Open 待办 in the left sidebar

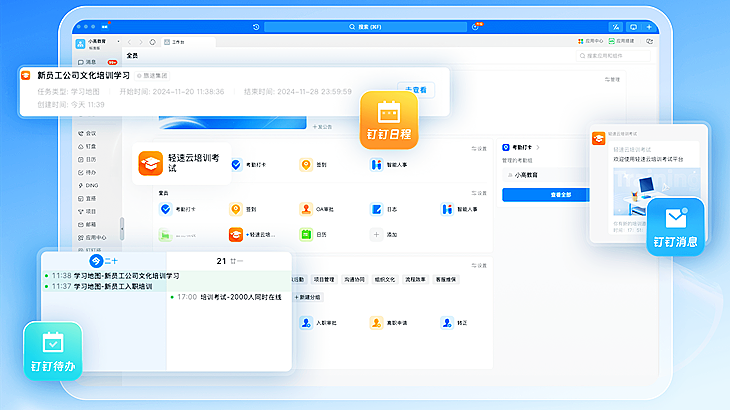(87, 173)
